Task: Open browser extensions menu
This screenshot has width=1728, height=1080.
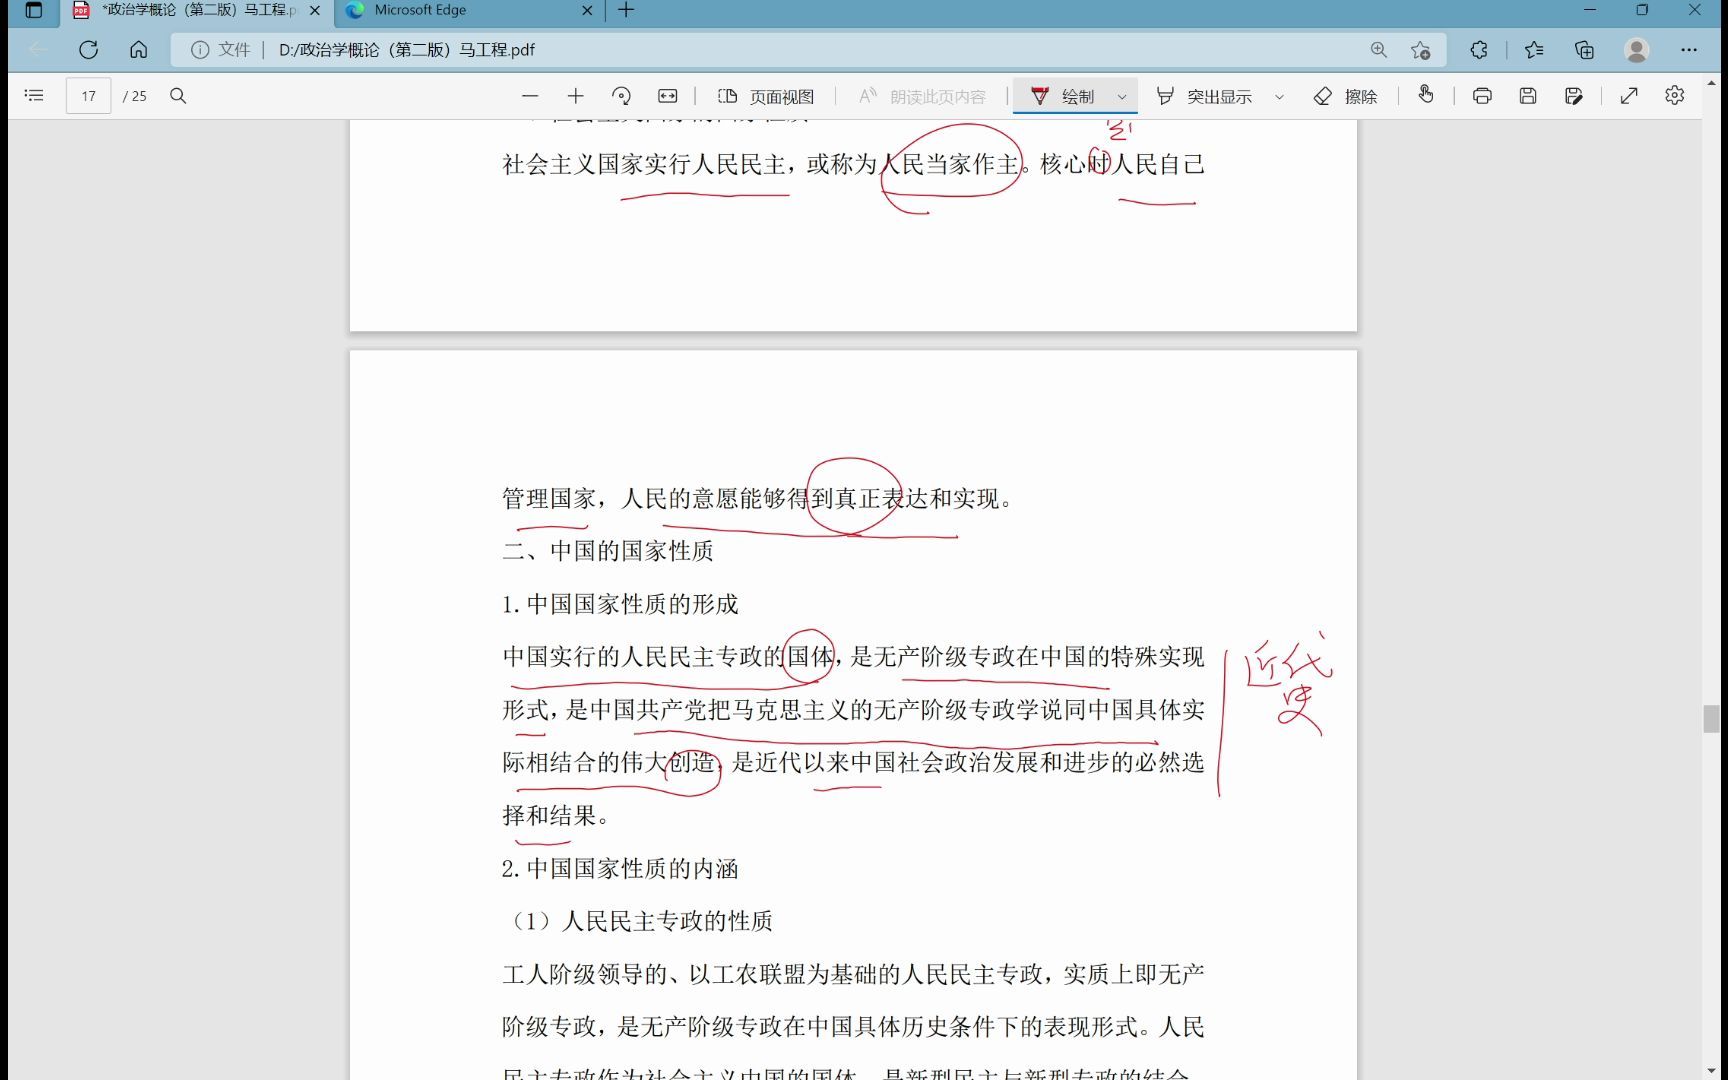Action: [1479, 50]
